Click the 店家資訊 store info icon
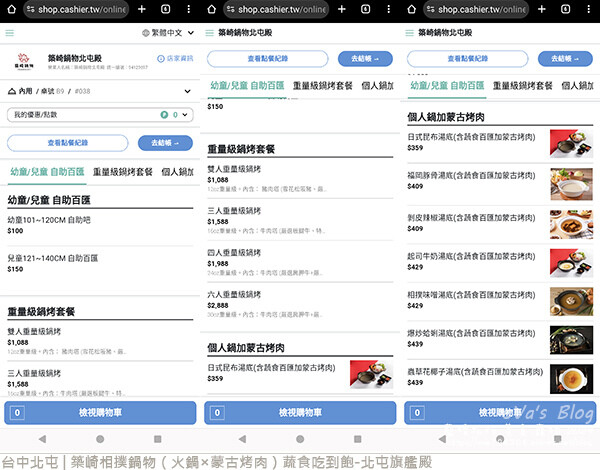 pyautogui.click(x=176, y=59)
